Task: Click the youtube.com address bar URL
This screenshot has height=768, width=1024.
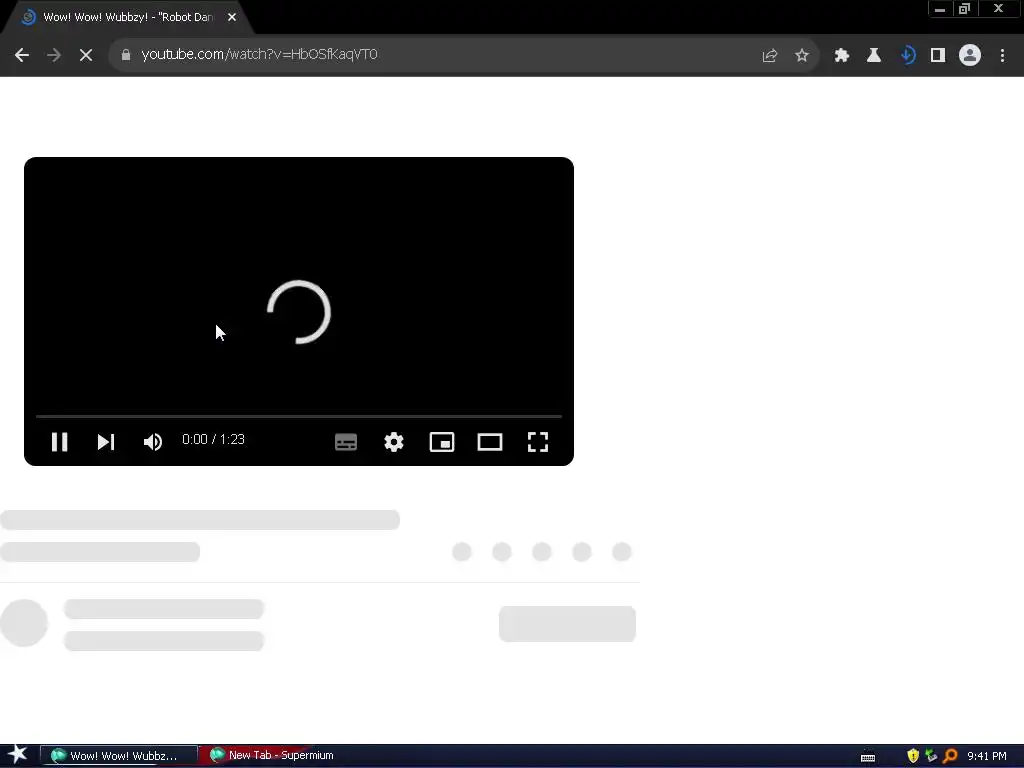Action: pos(259,54)
